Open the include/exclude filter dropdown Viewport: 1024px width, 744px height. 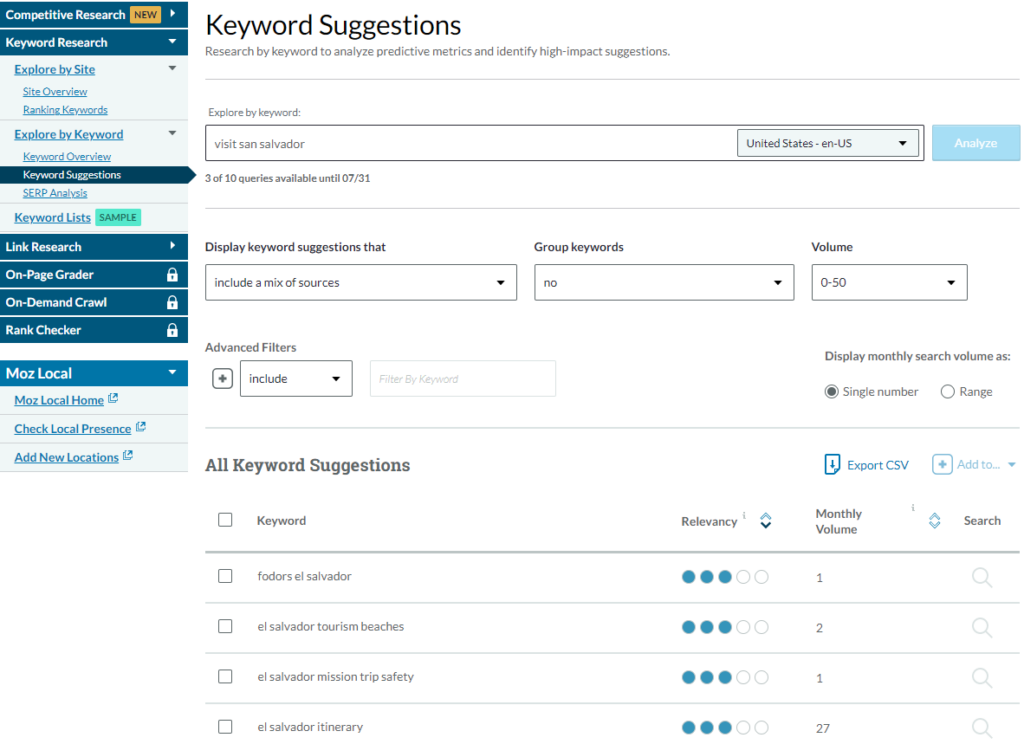coord(295,379)
